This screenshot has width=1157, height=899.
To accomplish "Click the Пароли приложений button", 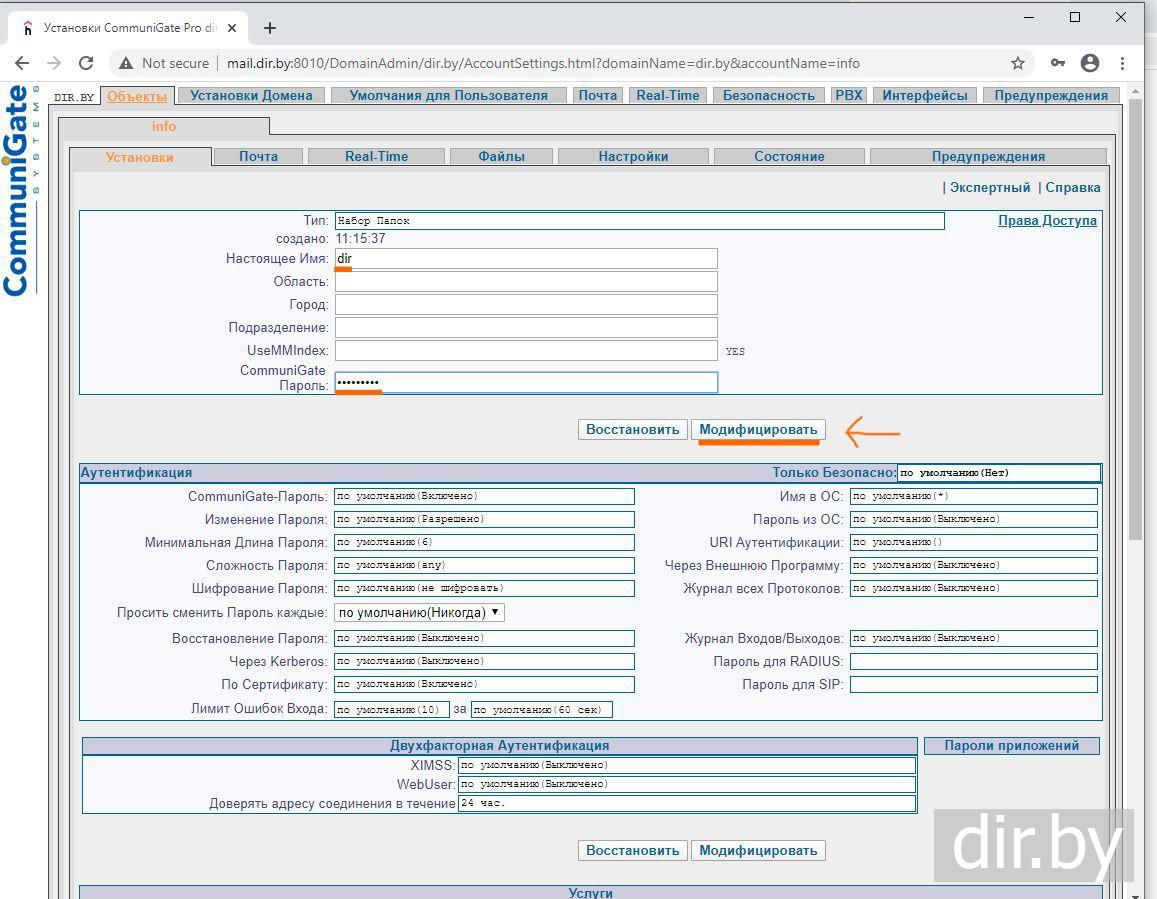I will point(1011,745).
